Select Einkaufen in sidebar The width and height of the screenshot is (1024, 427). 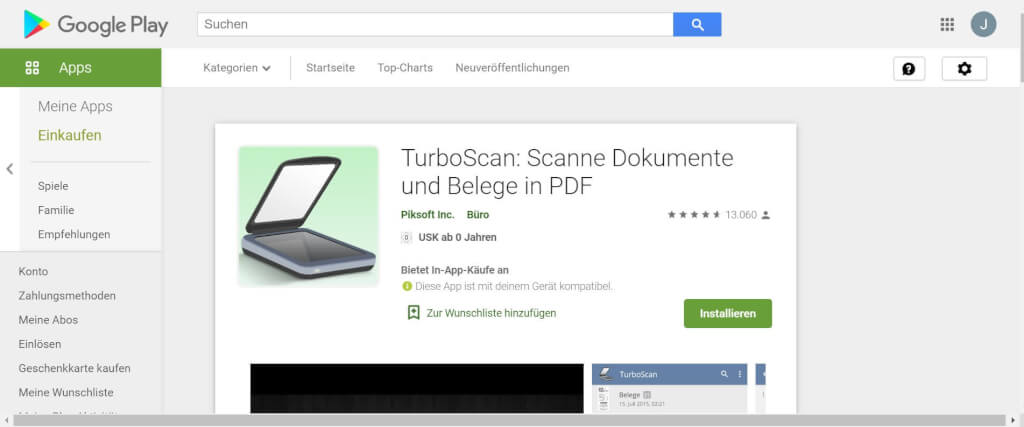pos(70,136)
